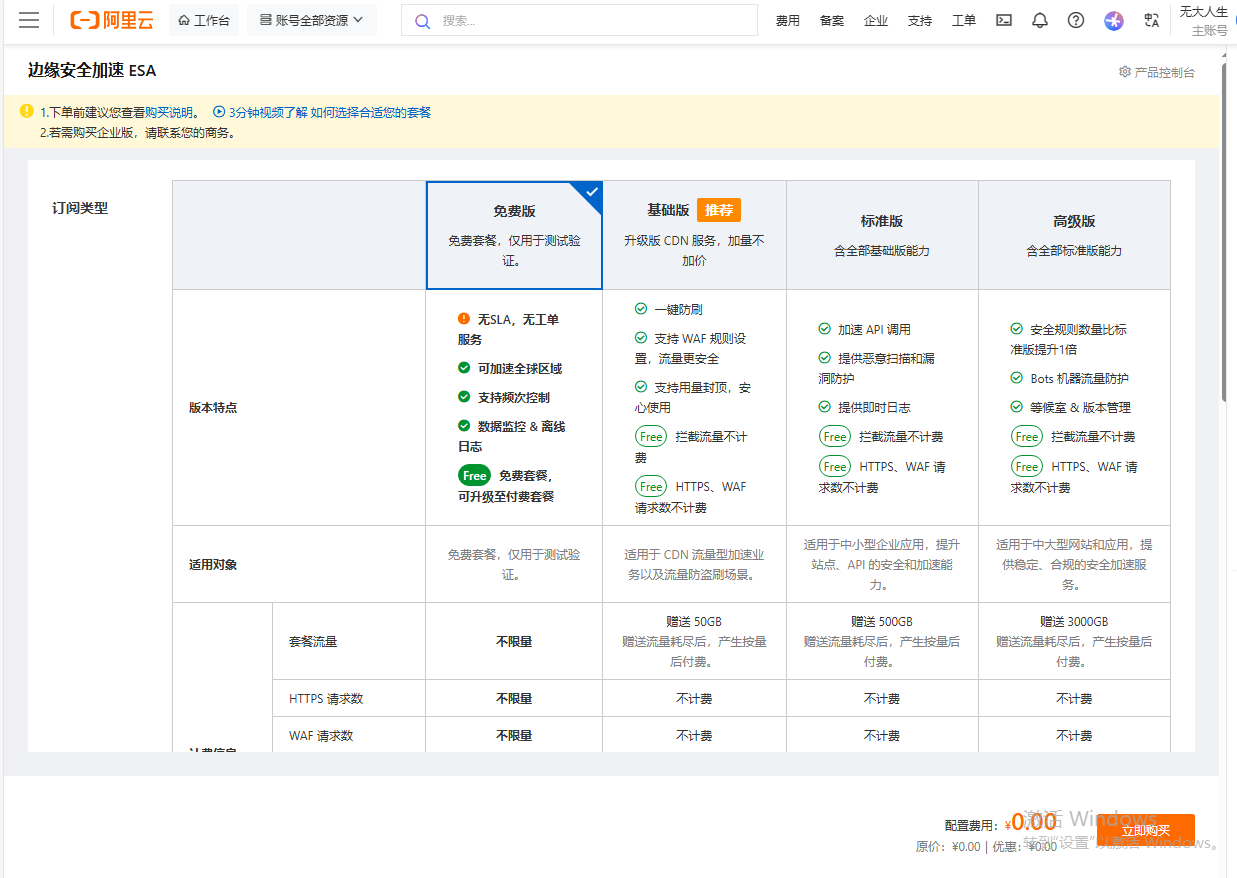Open the 购买说明 link
Screen dimensions: 1237x878
[x=172, y=113]
